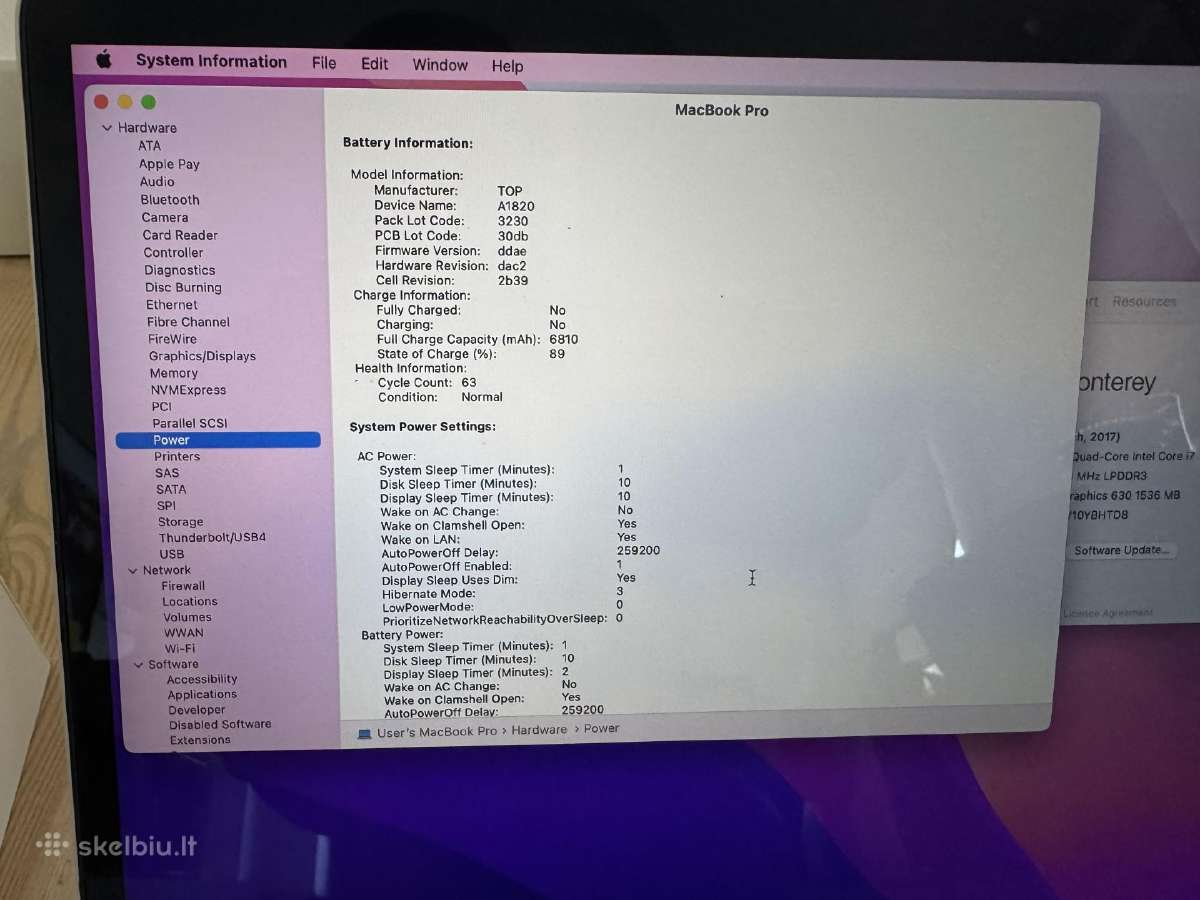The width and height of the screenshot is (1200, 900).
Task: Select Diagnostics in the sidebar
Action: [x=180, y=270]
